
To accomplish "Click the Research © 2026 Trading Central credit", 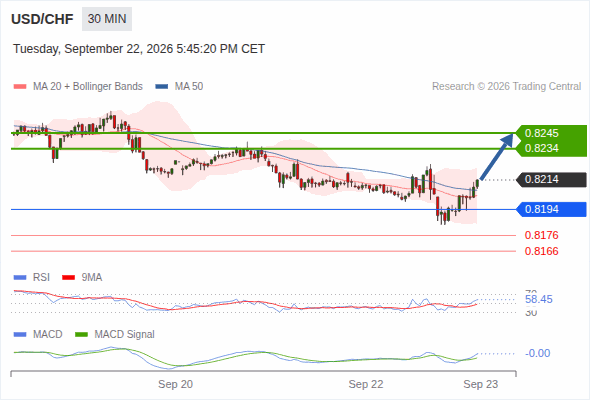I will click(x=506, y=87).
